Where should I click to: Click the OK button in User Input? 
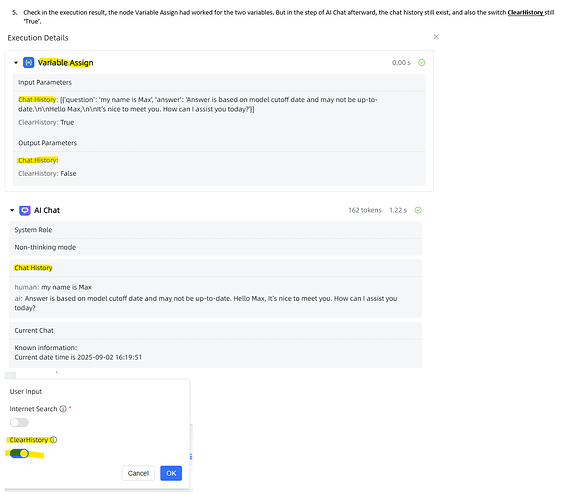pos(171,474)
